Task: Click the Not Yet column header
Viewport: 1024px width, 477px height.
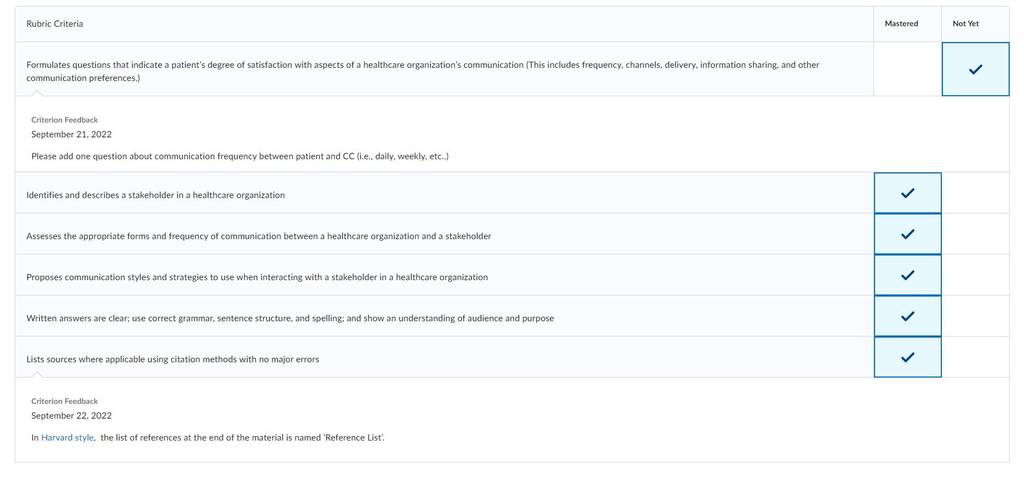Action: click(966, 24)
